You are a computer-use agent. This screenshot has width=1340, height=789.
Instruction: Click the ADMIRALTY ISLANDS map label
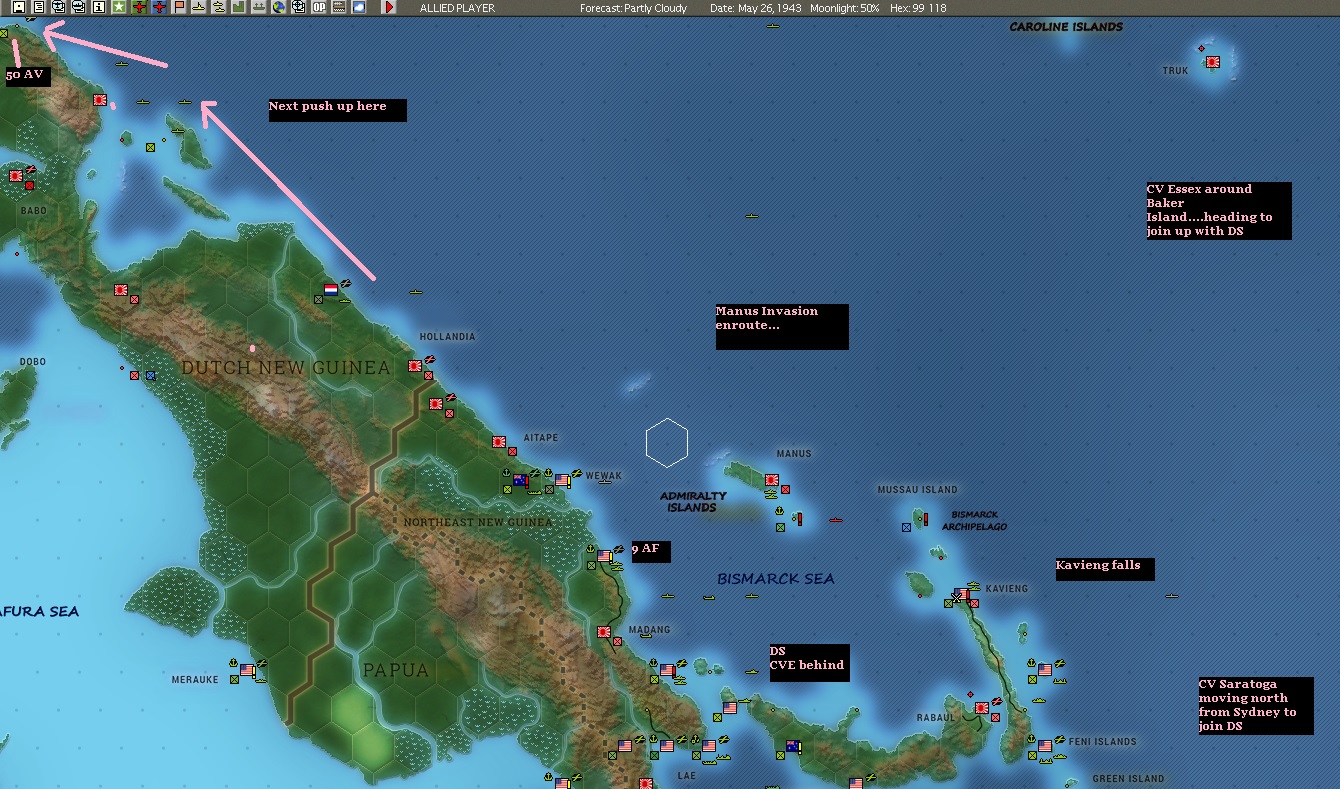(x=693, y=502)
